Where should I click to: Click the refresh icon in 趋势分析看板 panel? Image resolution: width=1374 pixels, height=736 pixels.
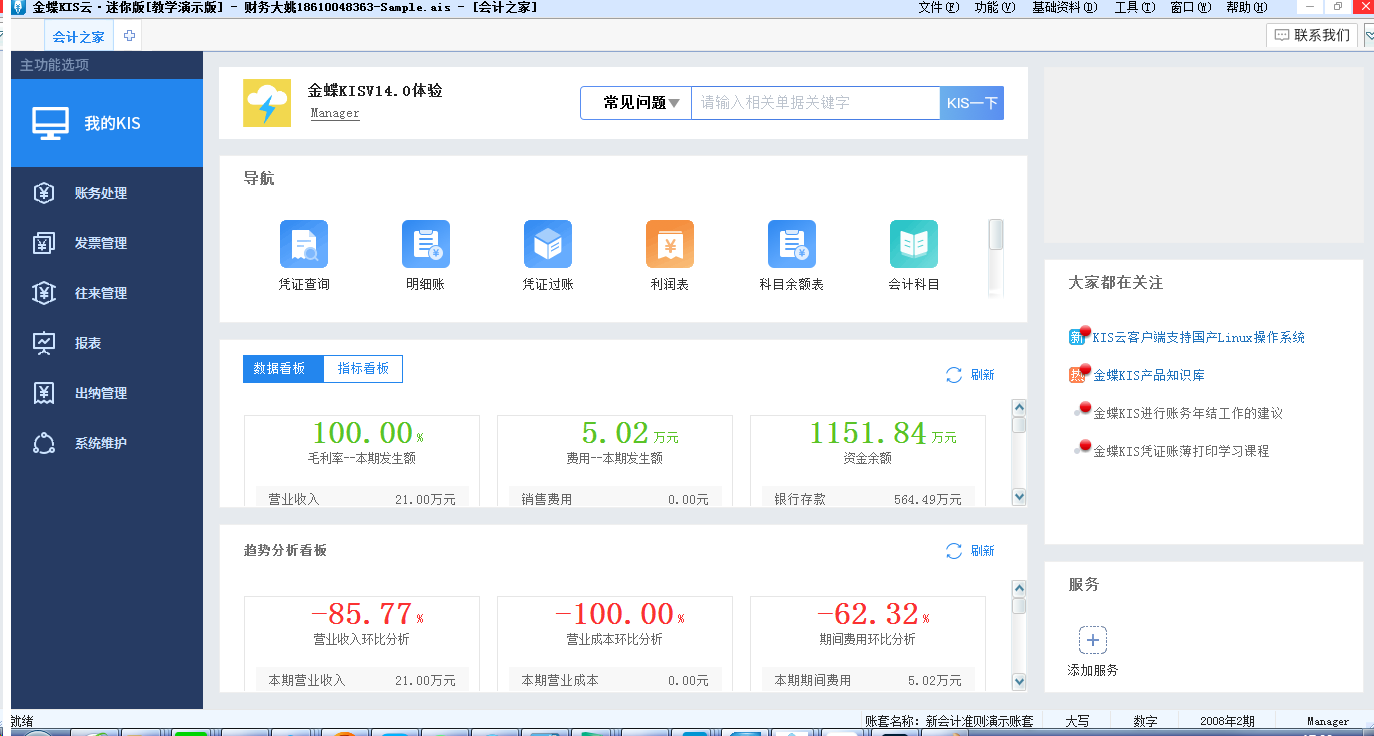pyautogui.click(x=954, y=551)
